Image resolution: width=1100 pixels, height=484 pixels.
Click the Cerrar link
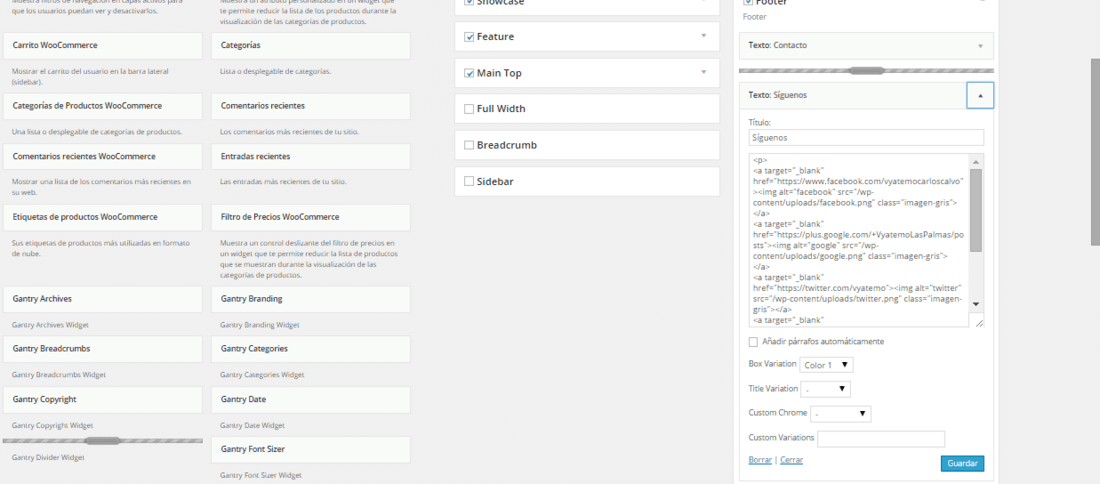pyautogui.click(x=791, y=460)
